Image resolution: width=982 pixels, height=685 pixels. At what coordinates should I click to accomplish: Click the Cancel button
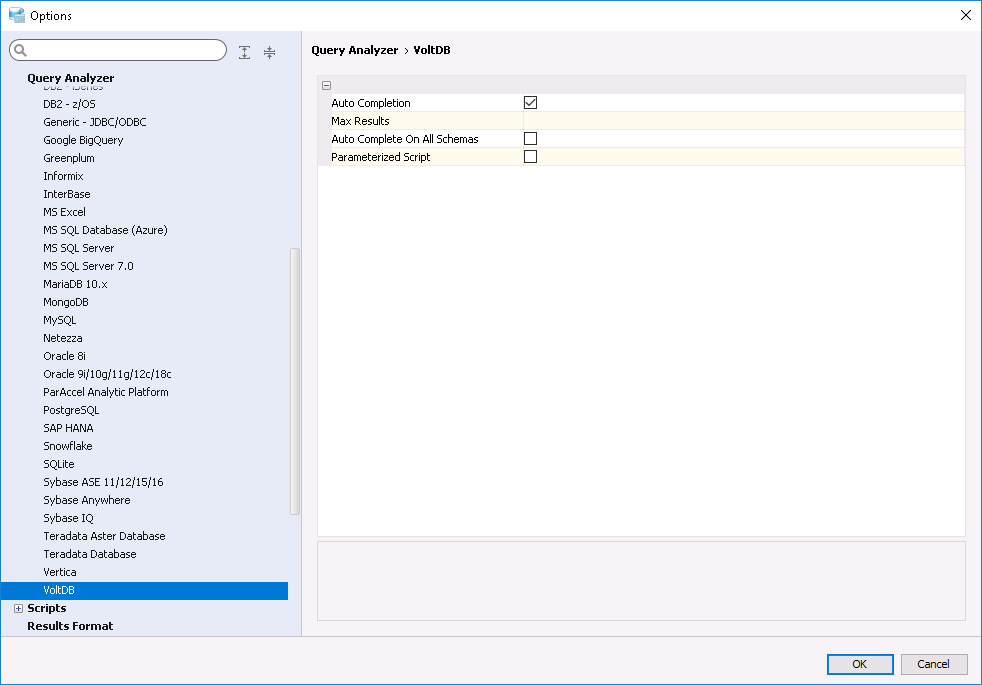coord(933,664)
